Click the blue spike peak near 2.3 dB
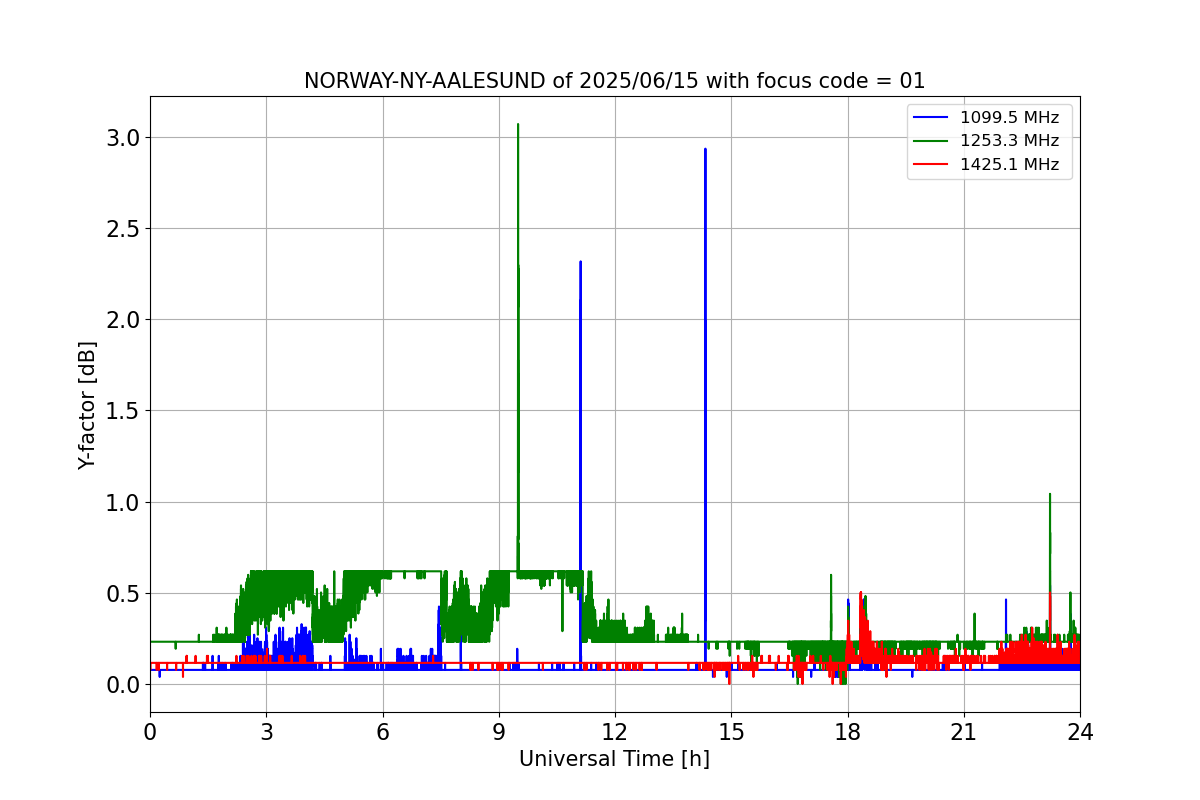The width and height of the screenshot is (1200, 800). tap(580, 263)
